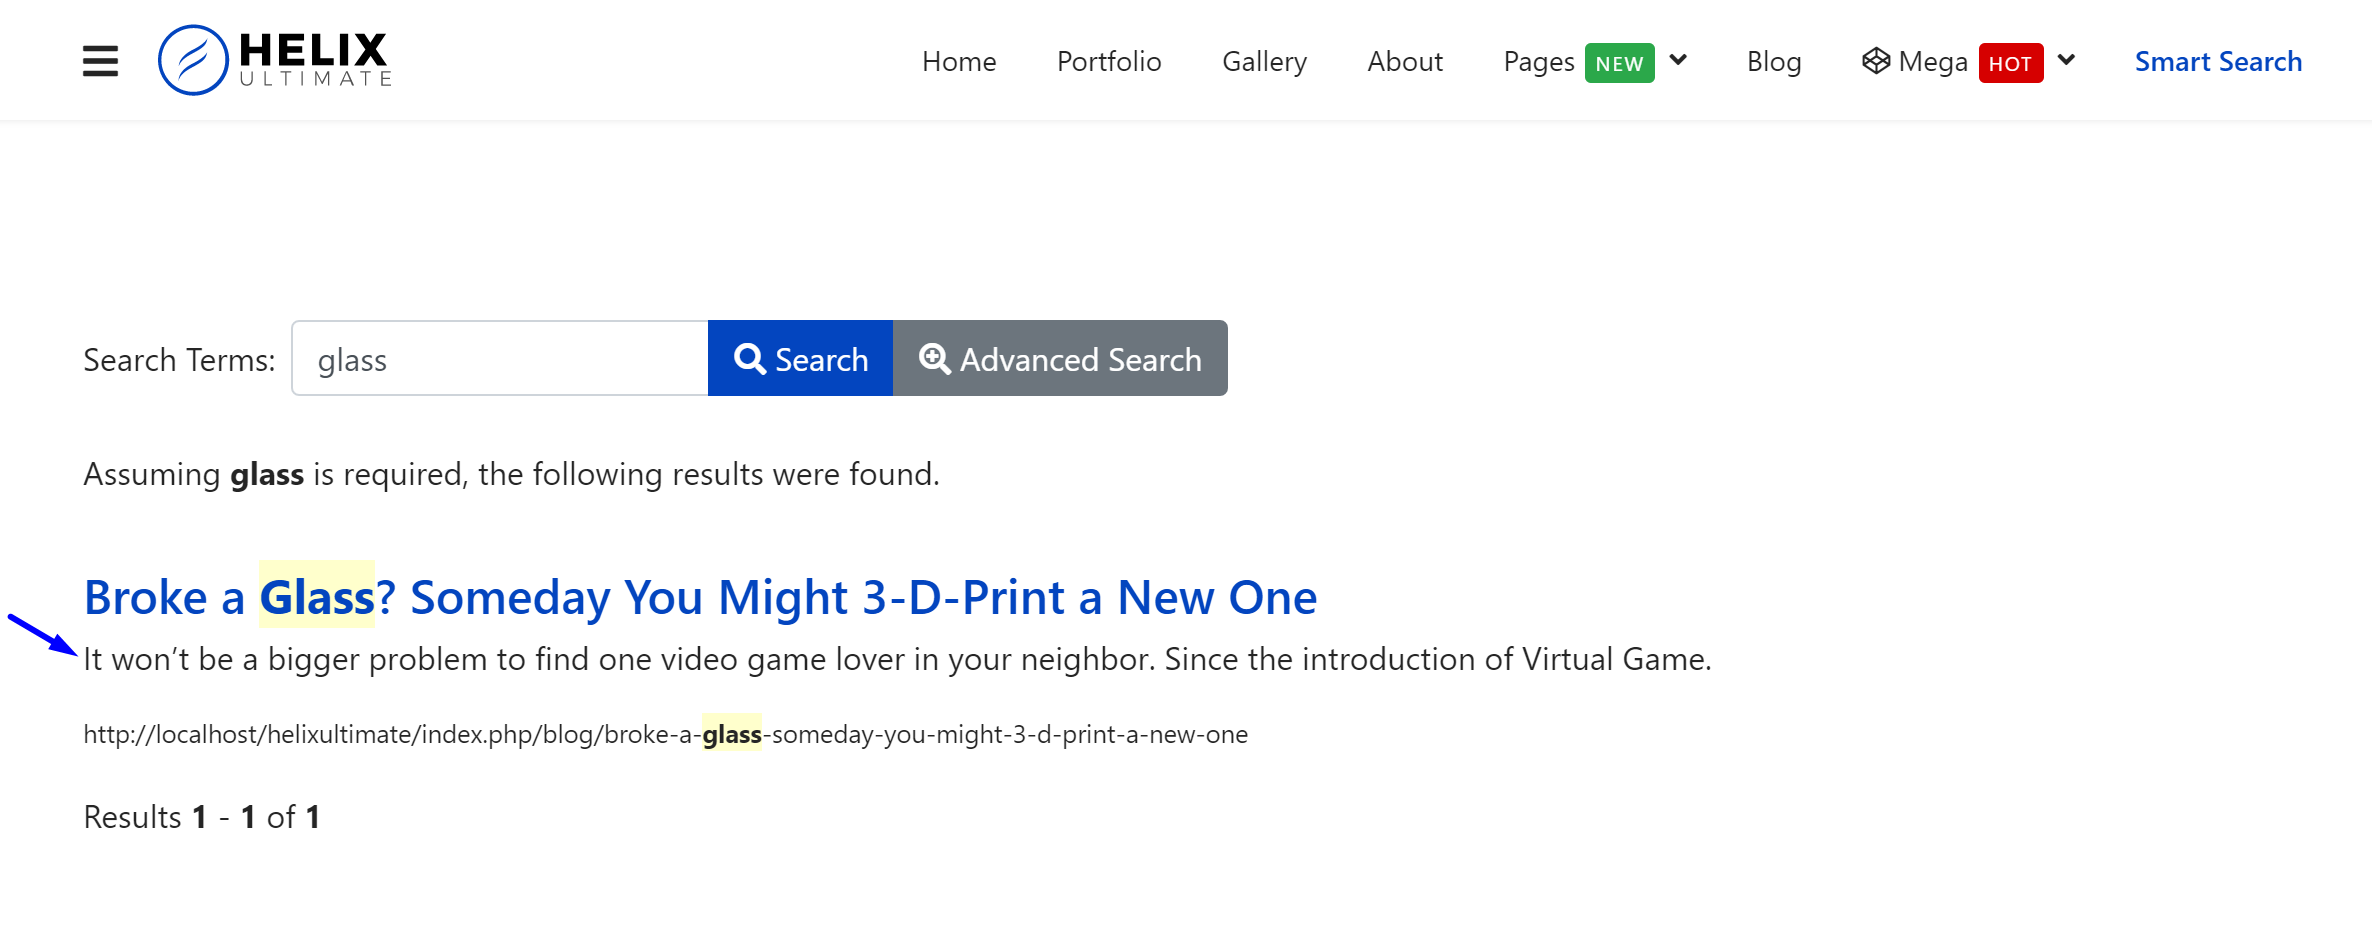Image resolution: width=2372 pixels, height=927 pixels.
Task: Click the Pages menu label
Action: (1538, 61)
